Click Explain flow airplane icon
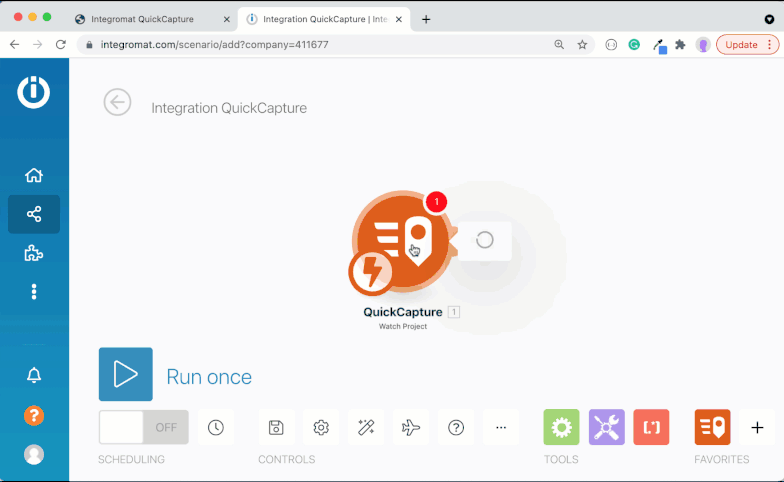This screenshot has width=784, height=482. click(411, 428)
